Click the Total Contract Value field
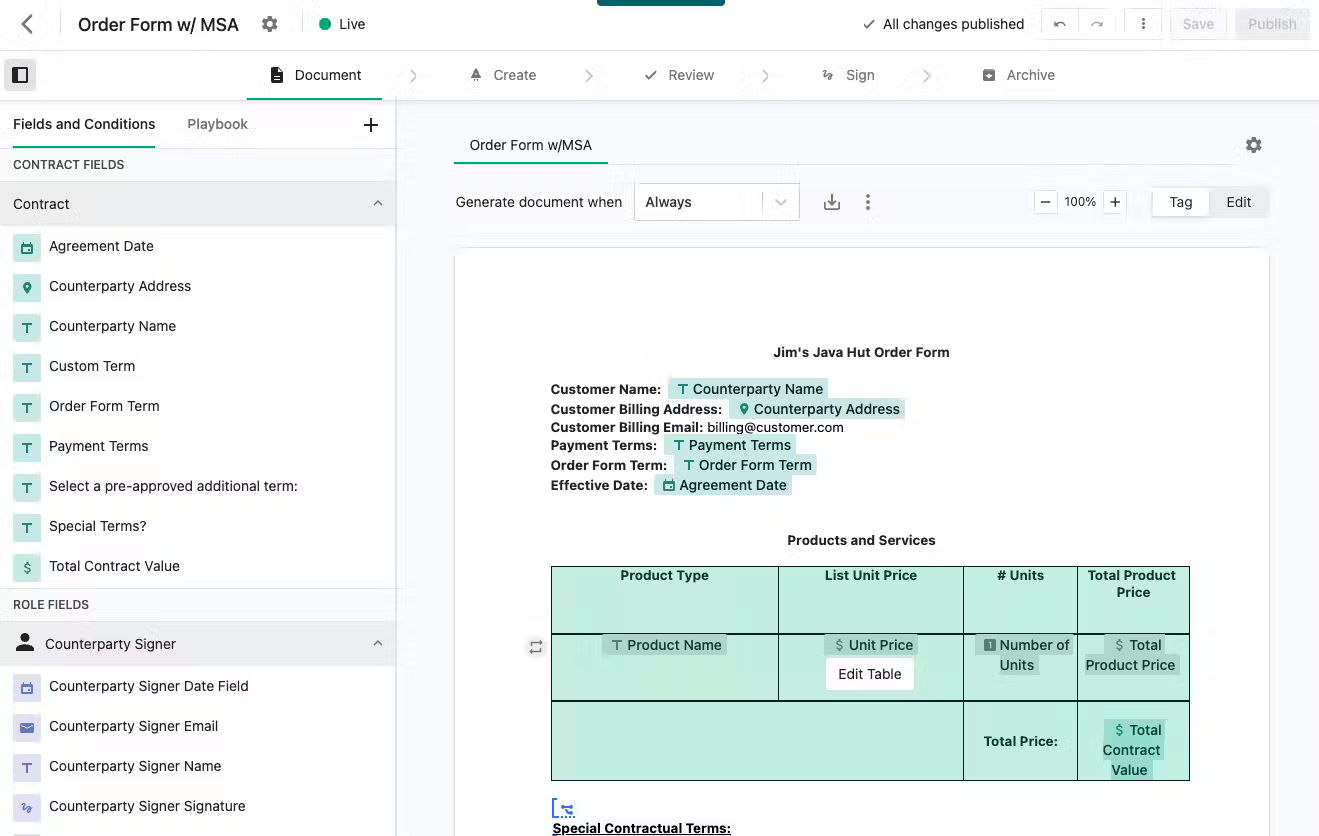Screen dimensions: 1319x836 pyautogui.click(x=114, y=566)
